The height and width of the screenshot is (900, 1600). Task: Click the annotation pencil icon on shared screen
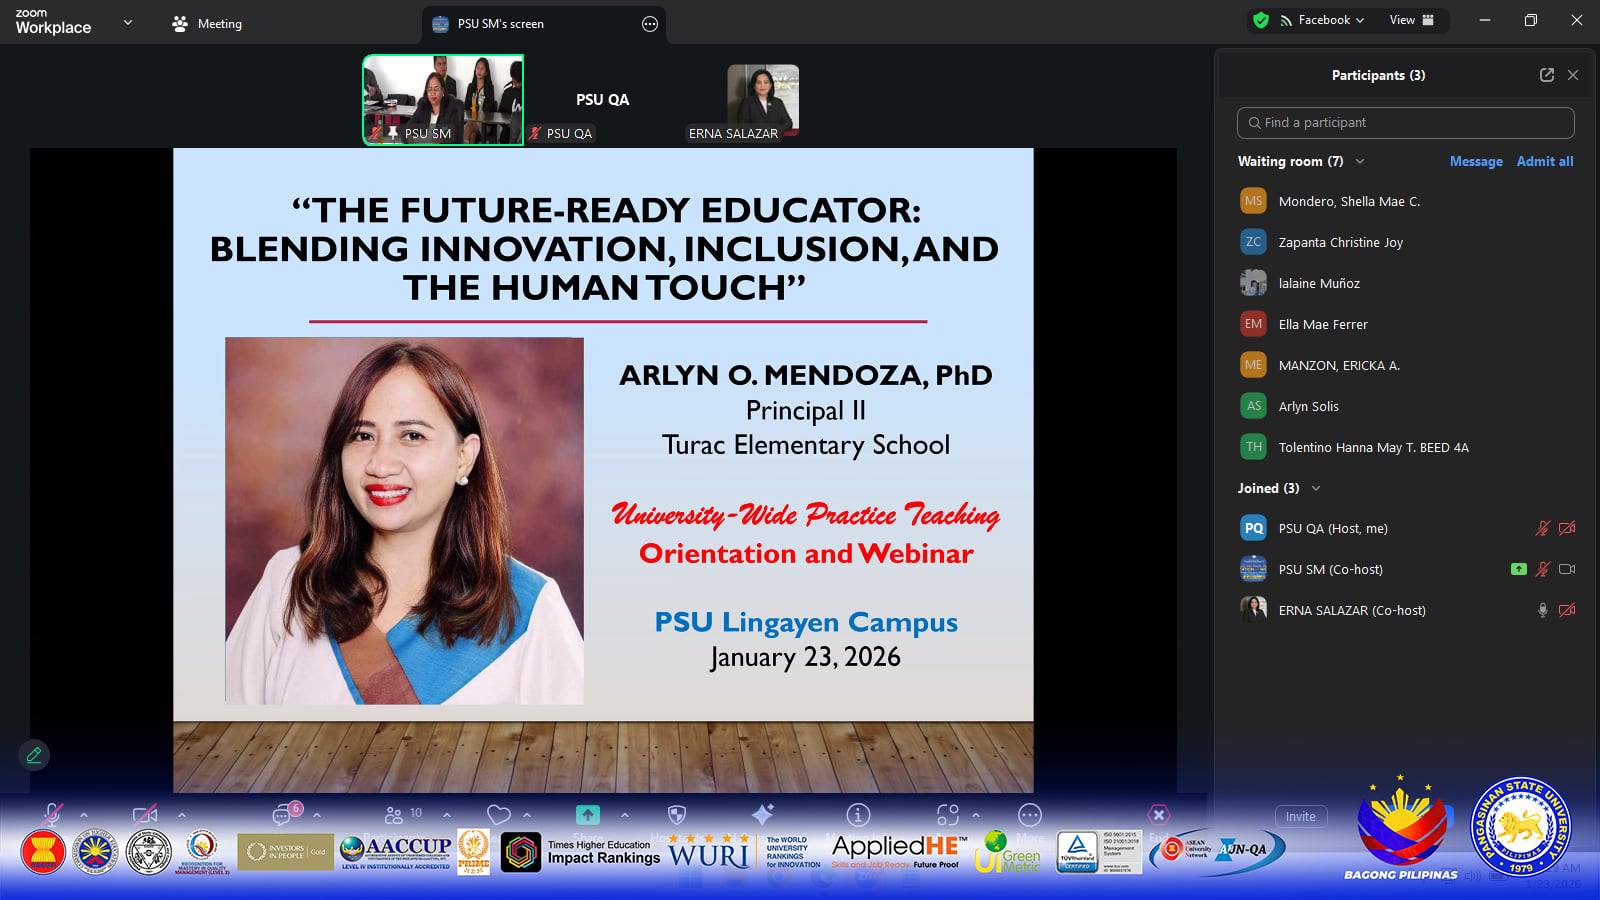[x=34, y=755]
